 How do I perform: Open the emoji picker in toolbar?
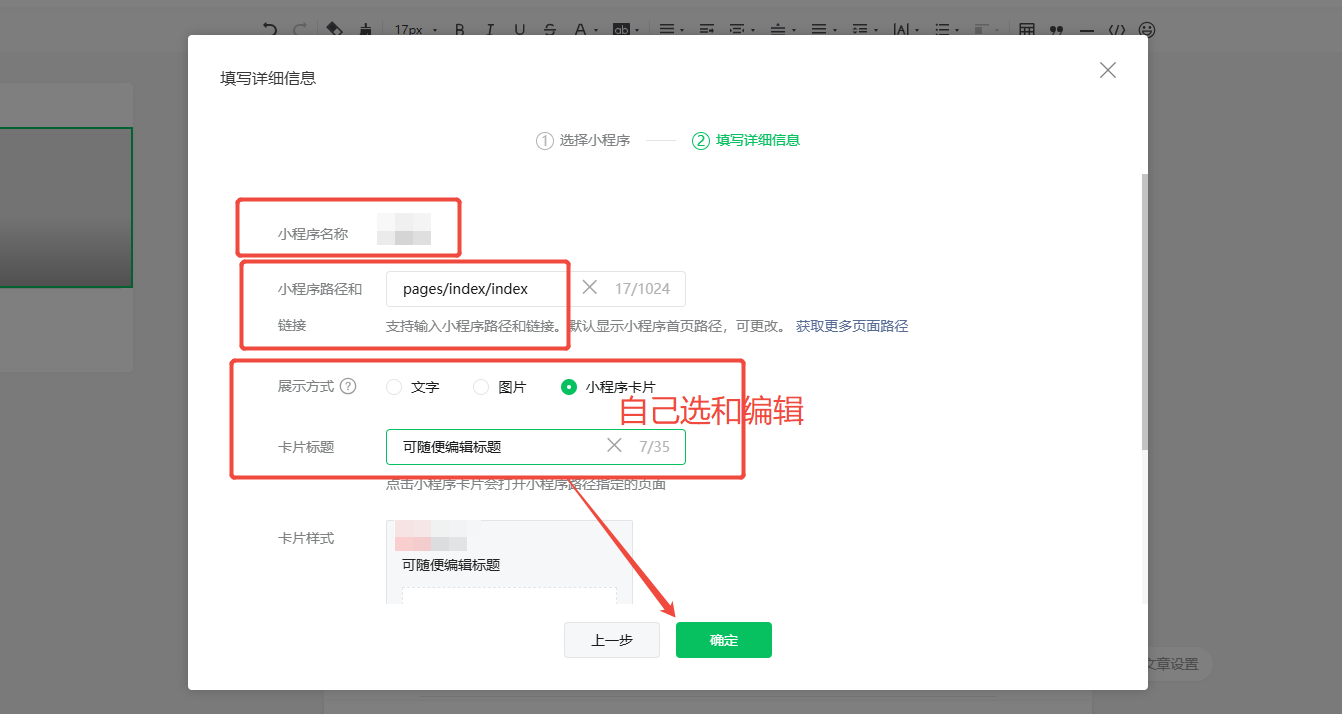[x=1147, y=30]
